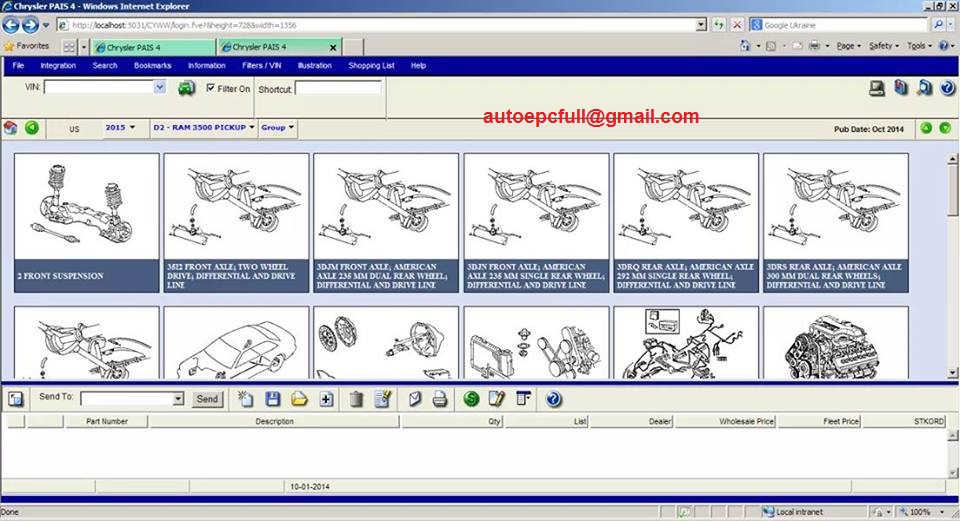Open the IE Page menu dropdown
The image size is (960, 521).
click(849, 46)
